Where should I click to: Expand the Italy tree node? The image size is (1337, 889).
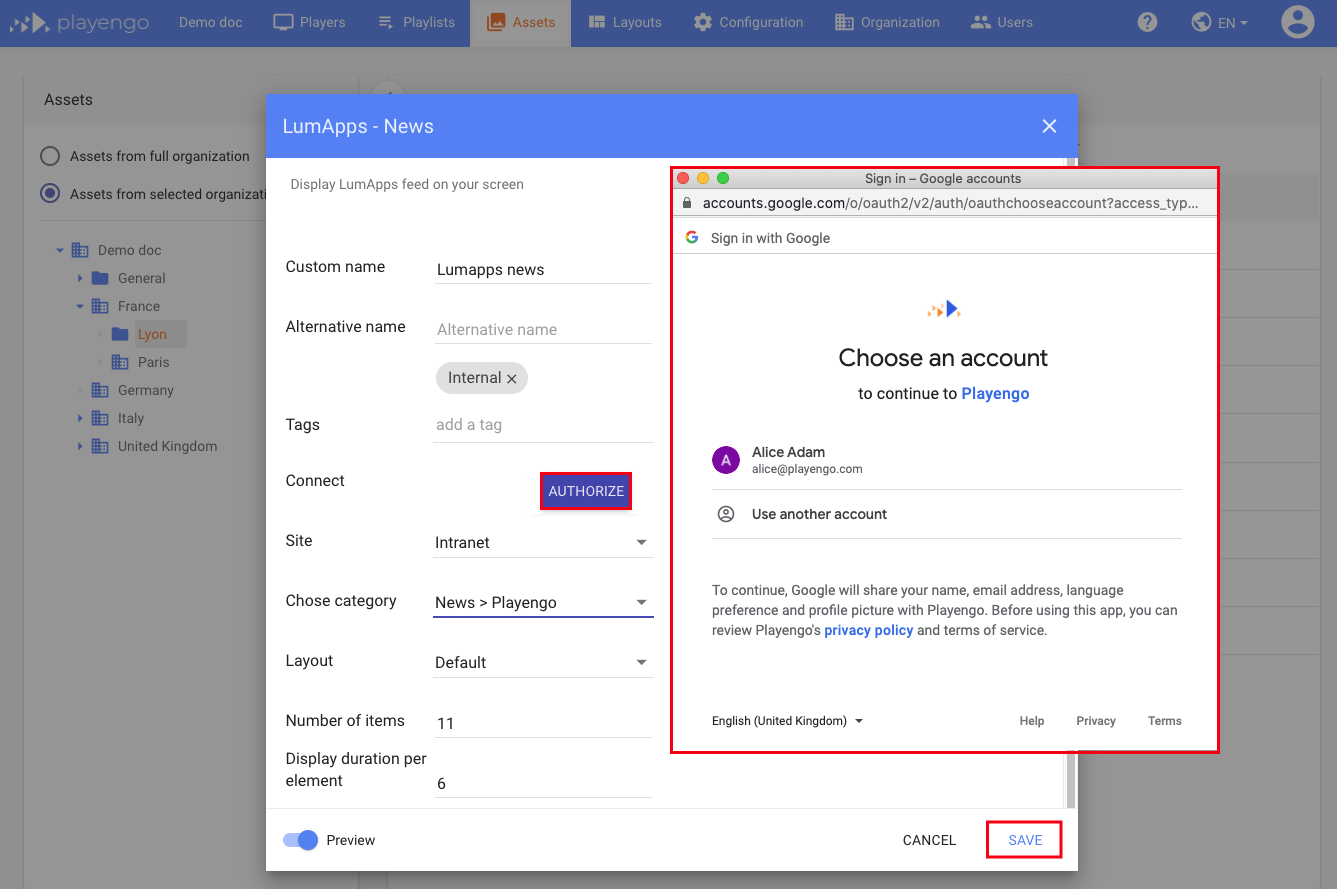pyautogui.click(x=80, y=418)
